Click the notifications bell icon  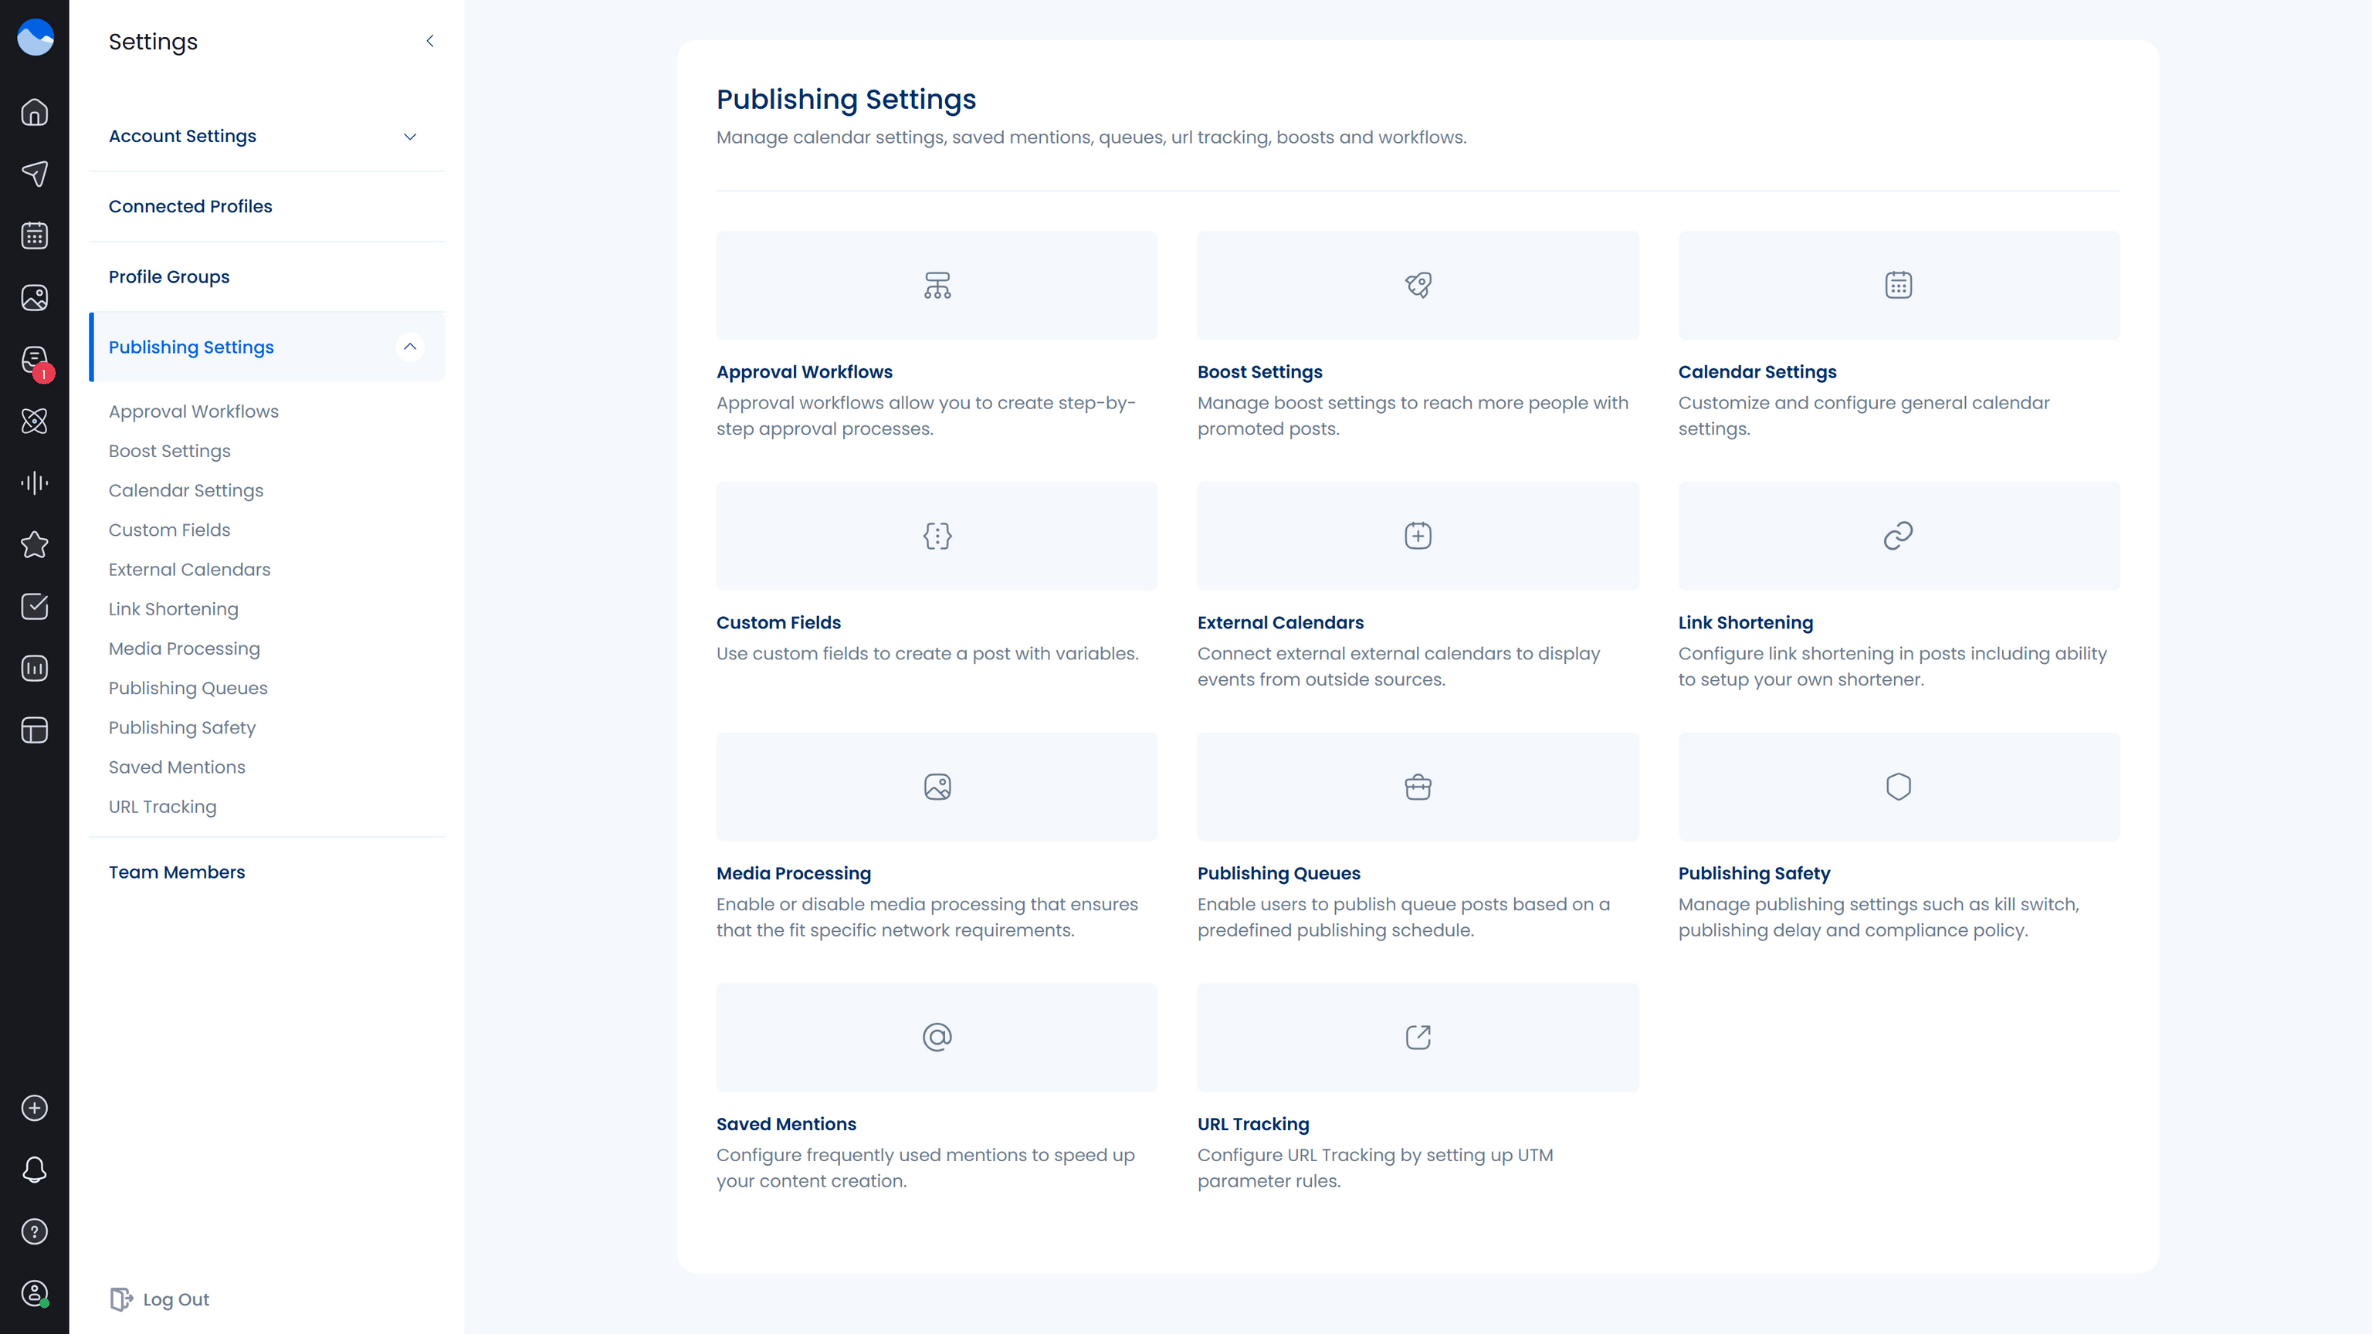pyautogui.click(x=35, y=1171)
